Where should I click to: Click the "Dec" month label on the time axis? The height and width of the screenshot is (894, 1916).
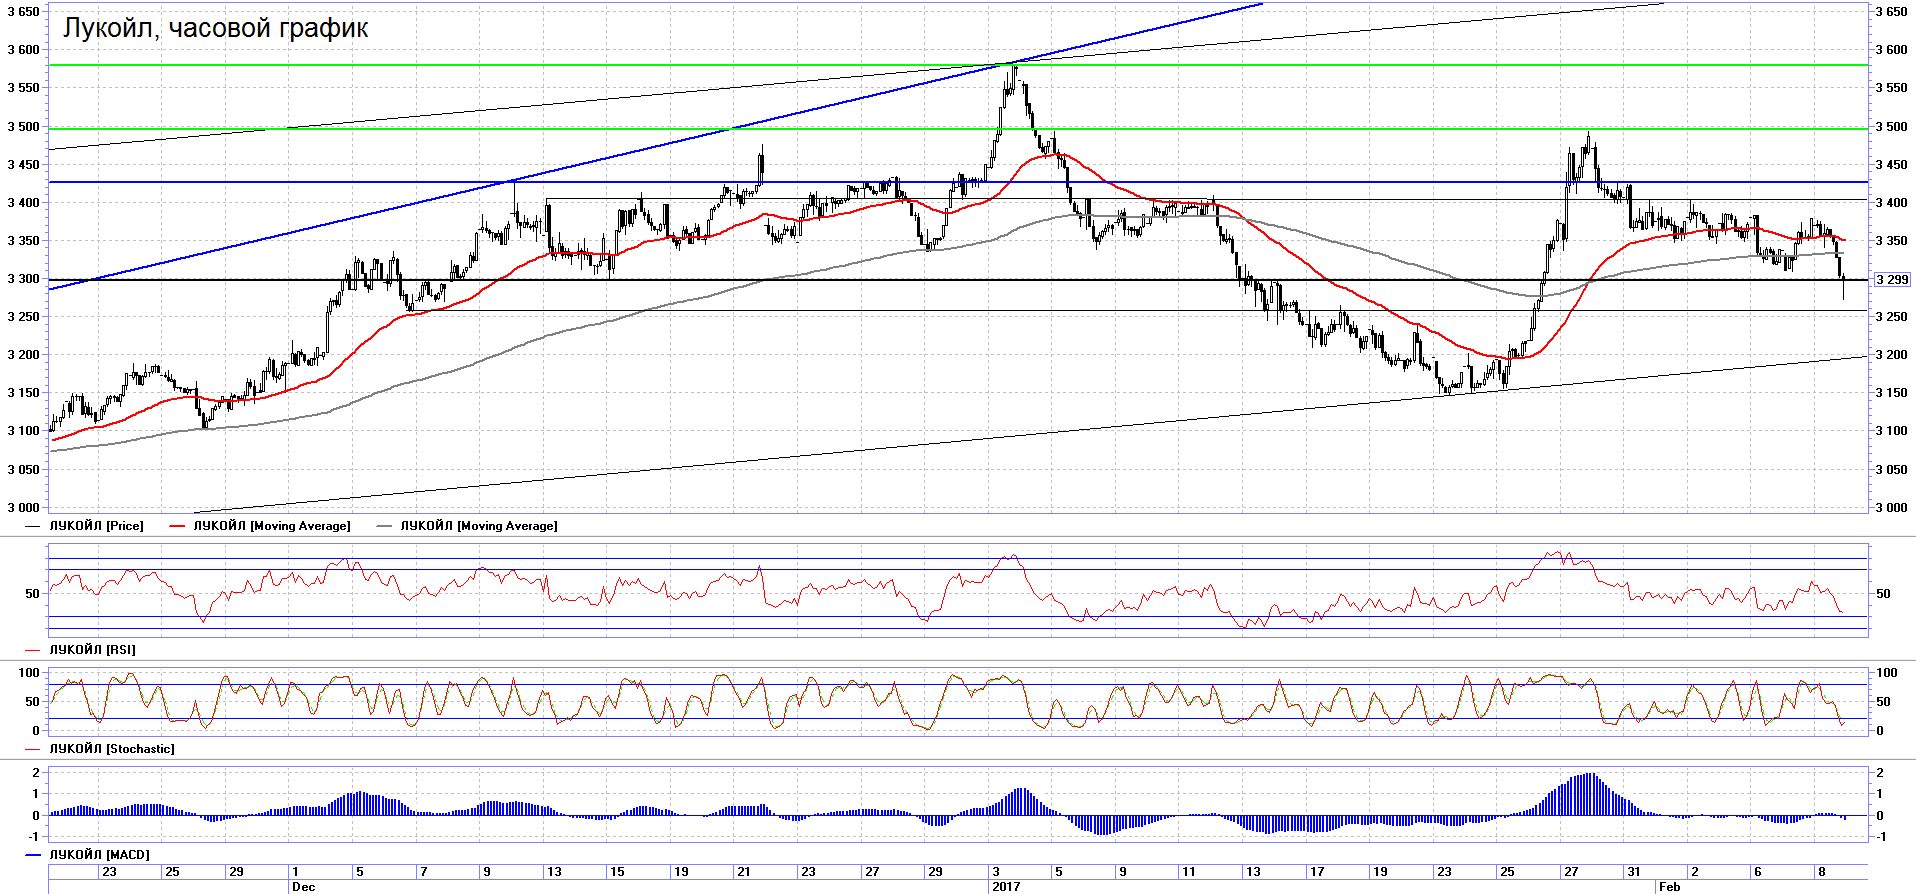click(303, 887)
